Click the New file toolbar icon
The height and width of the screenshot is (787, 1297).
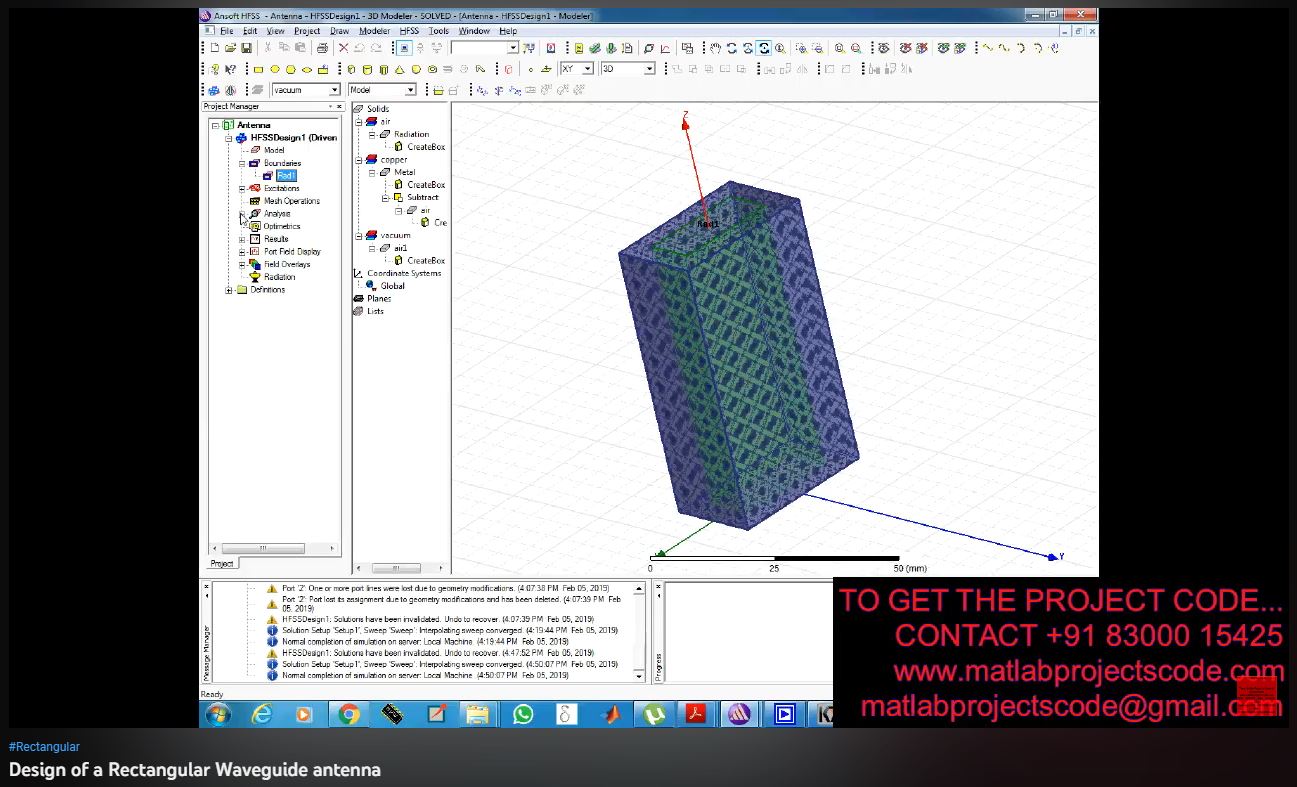(215, 48)
